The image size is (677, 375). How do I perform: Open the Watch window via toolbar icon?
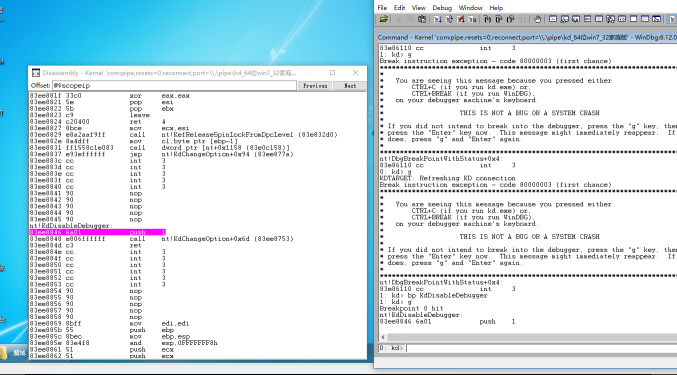pos(564,19)
